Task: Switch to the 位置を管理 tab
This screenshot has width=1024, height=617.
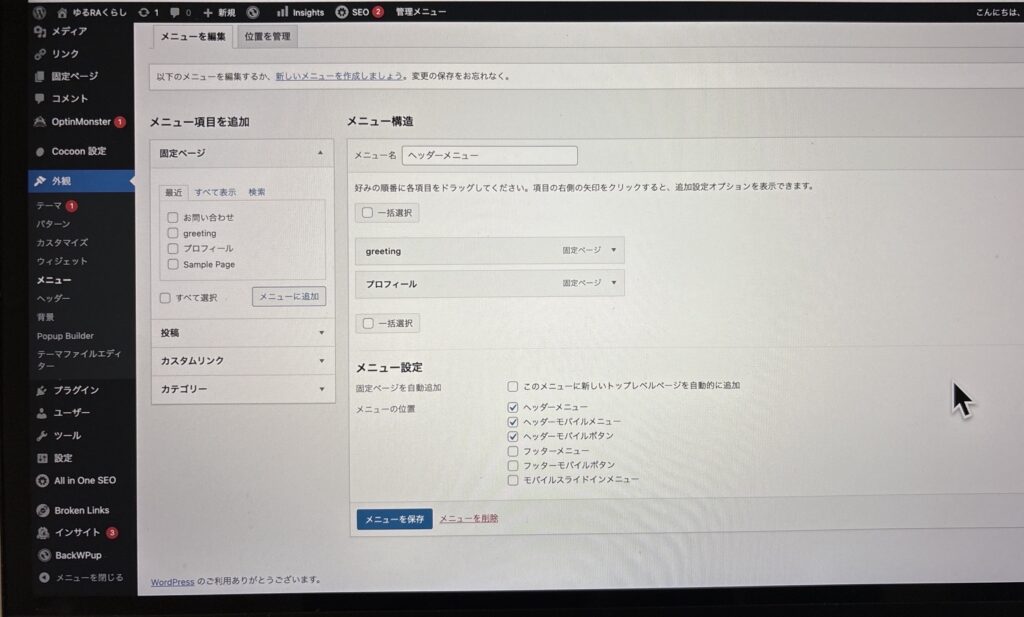Action: (x=267, y=37)
